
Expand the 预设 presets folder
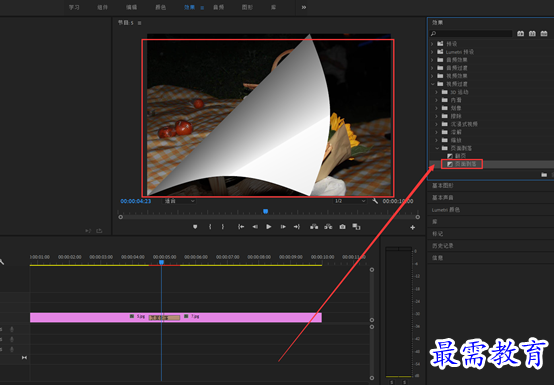click(432, 44)
